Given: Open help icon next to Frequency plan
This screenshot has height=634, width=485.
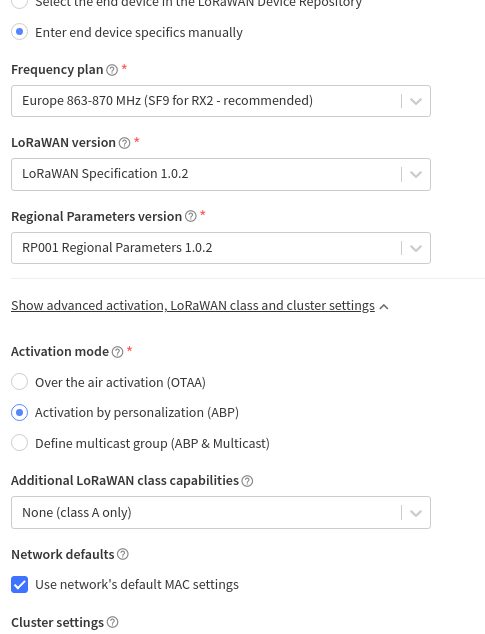Looking at the screenshot, I should [x=112, y=70].
